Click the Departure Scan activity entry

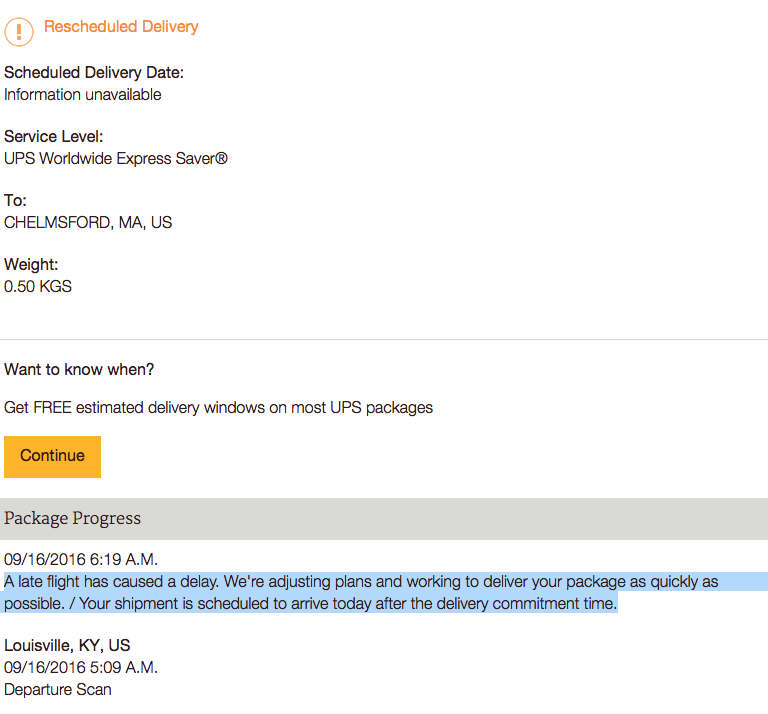click(58, 690)
